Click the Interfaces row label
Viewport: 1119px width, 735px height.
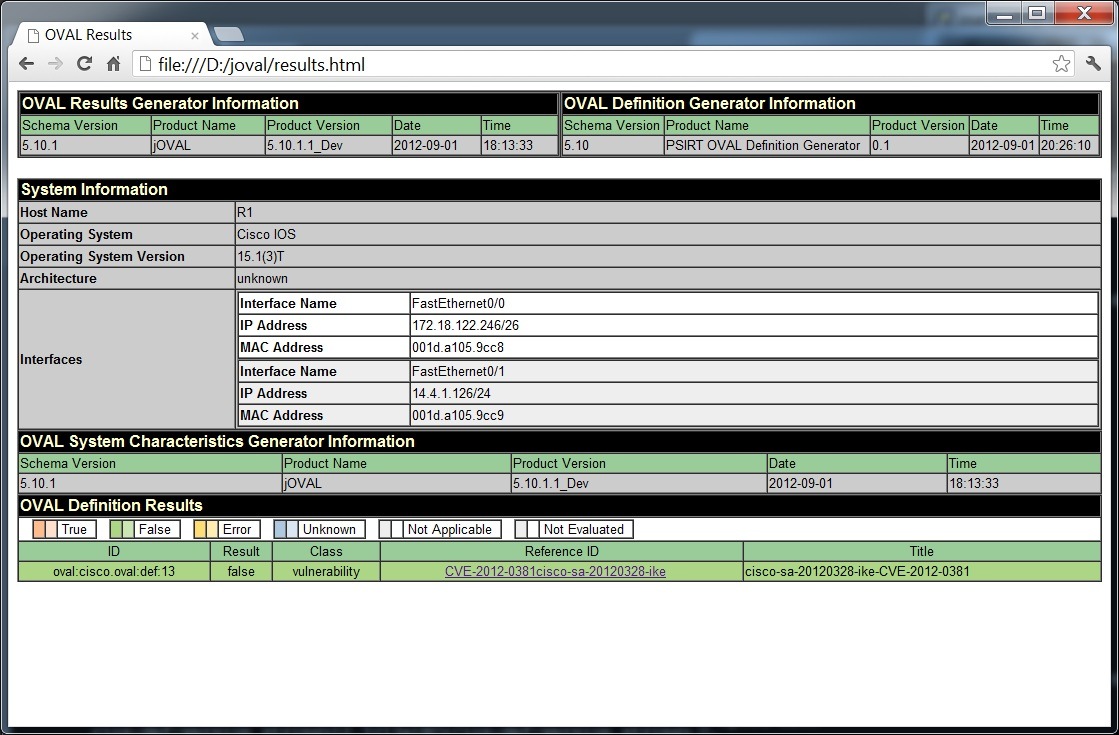(x=51, y=360)
